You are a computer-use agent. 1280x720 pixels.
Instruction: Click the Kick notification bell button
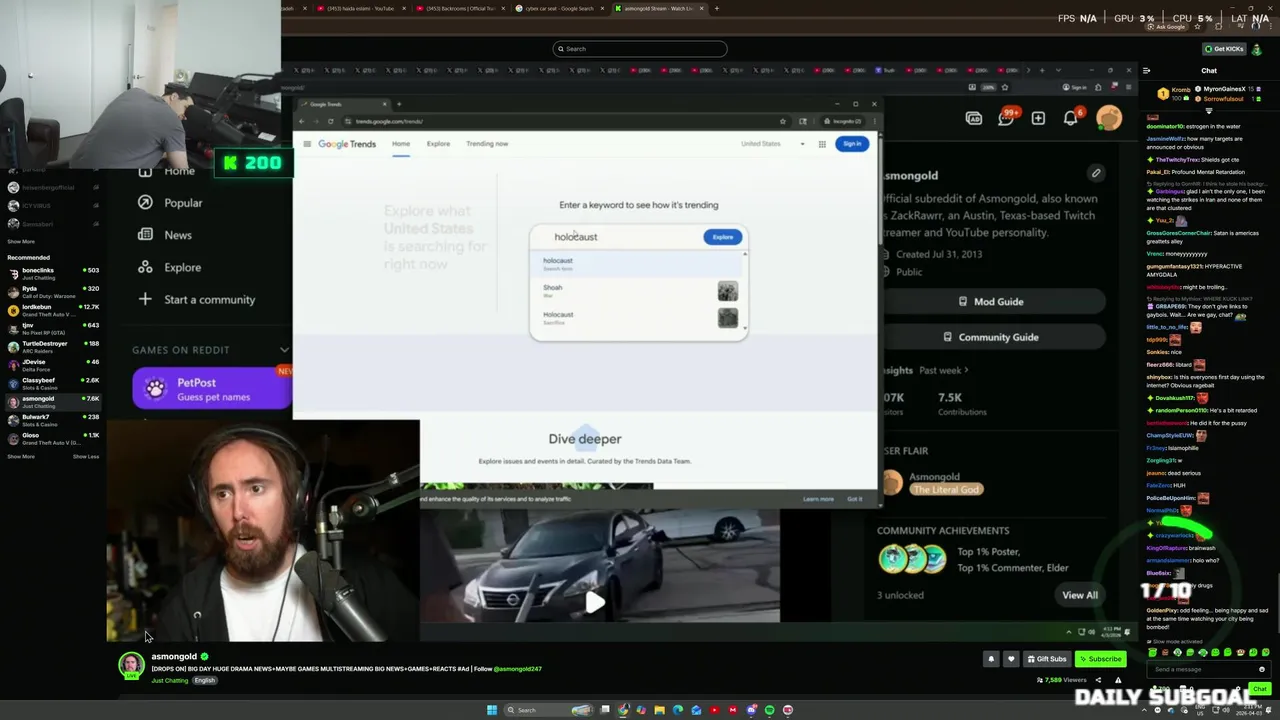click(991, 659)
